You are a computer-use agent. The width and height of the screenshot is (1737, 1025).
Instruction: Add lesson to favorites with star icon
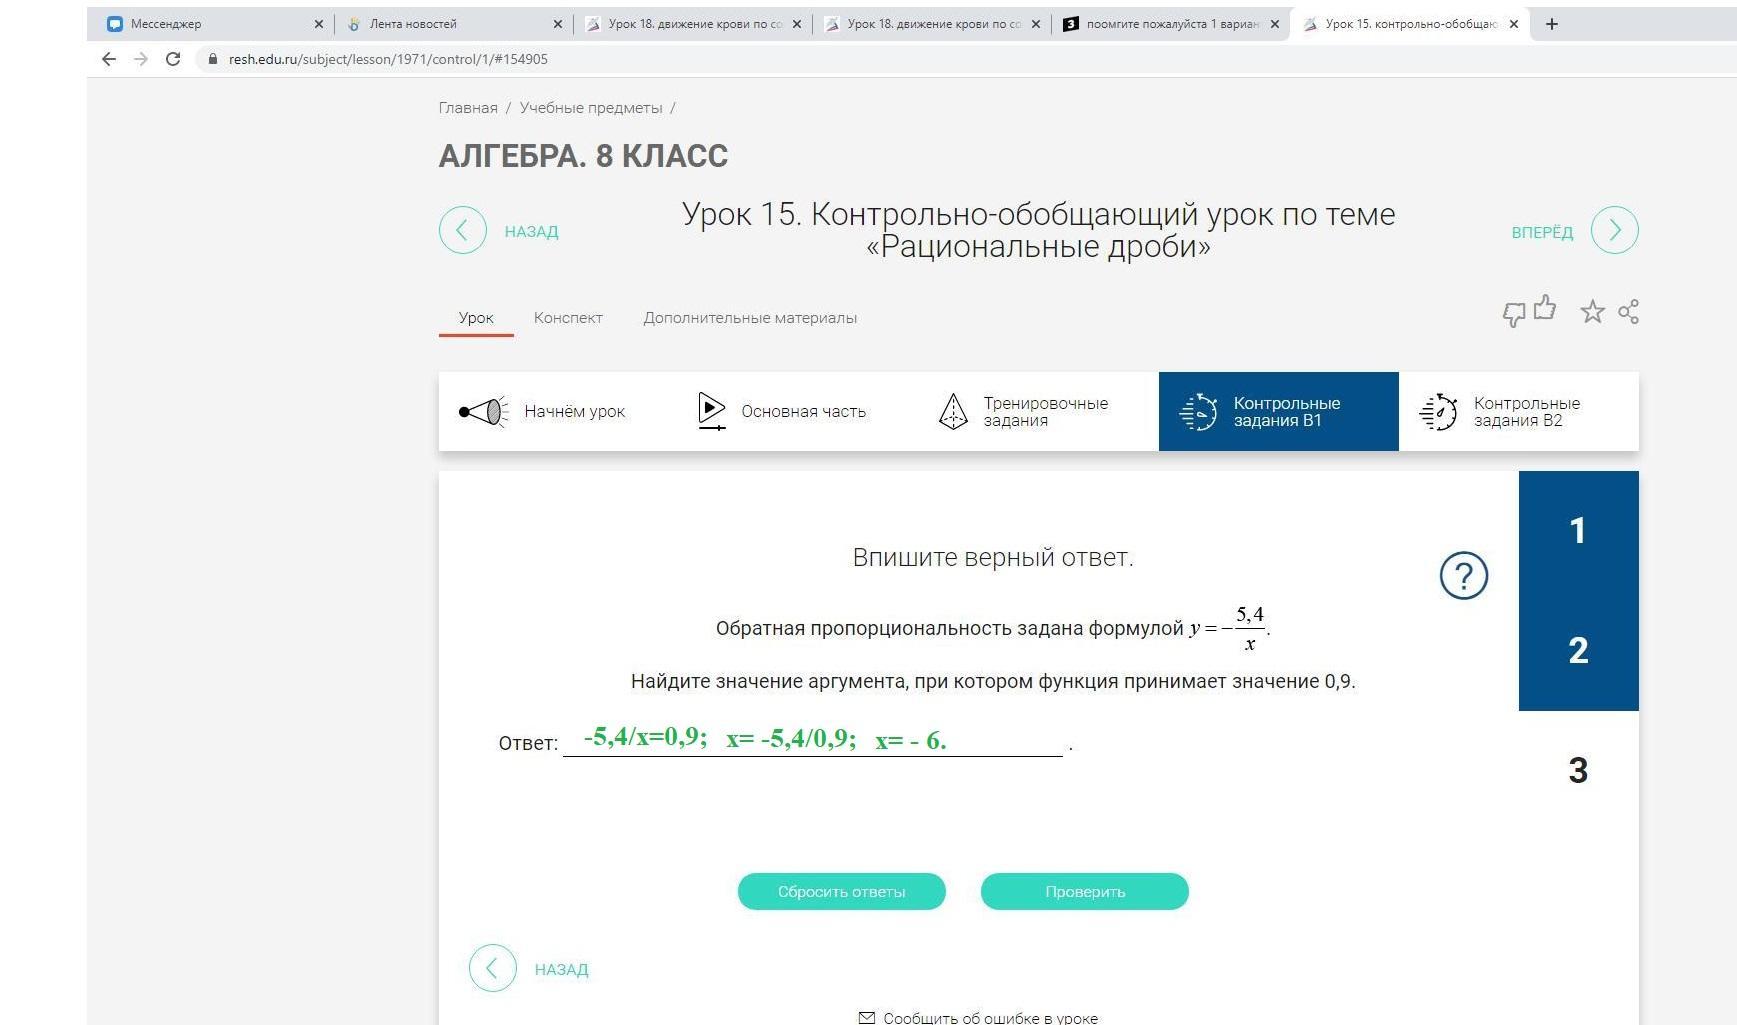(x=1592, y=312)
